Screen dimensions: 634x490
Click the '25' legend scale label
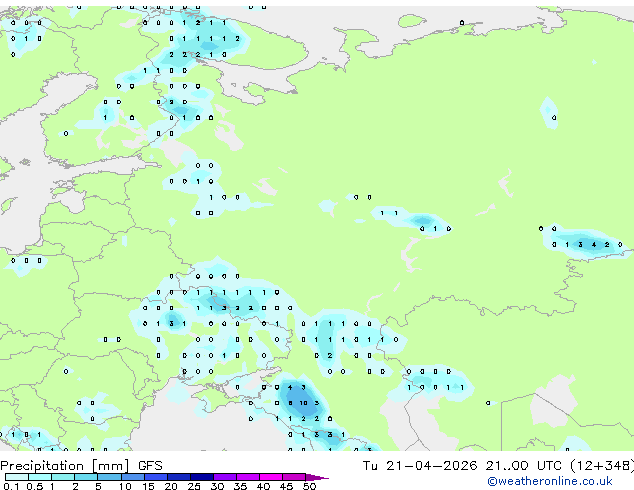coord(194,486)
